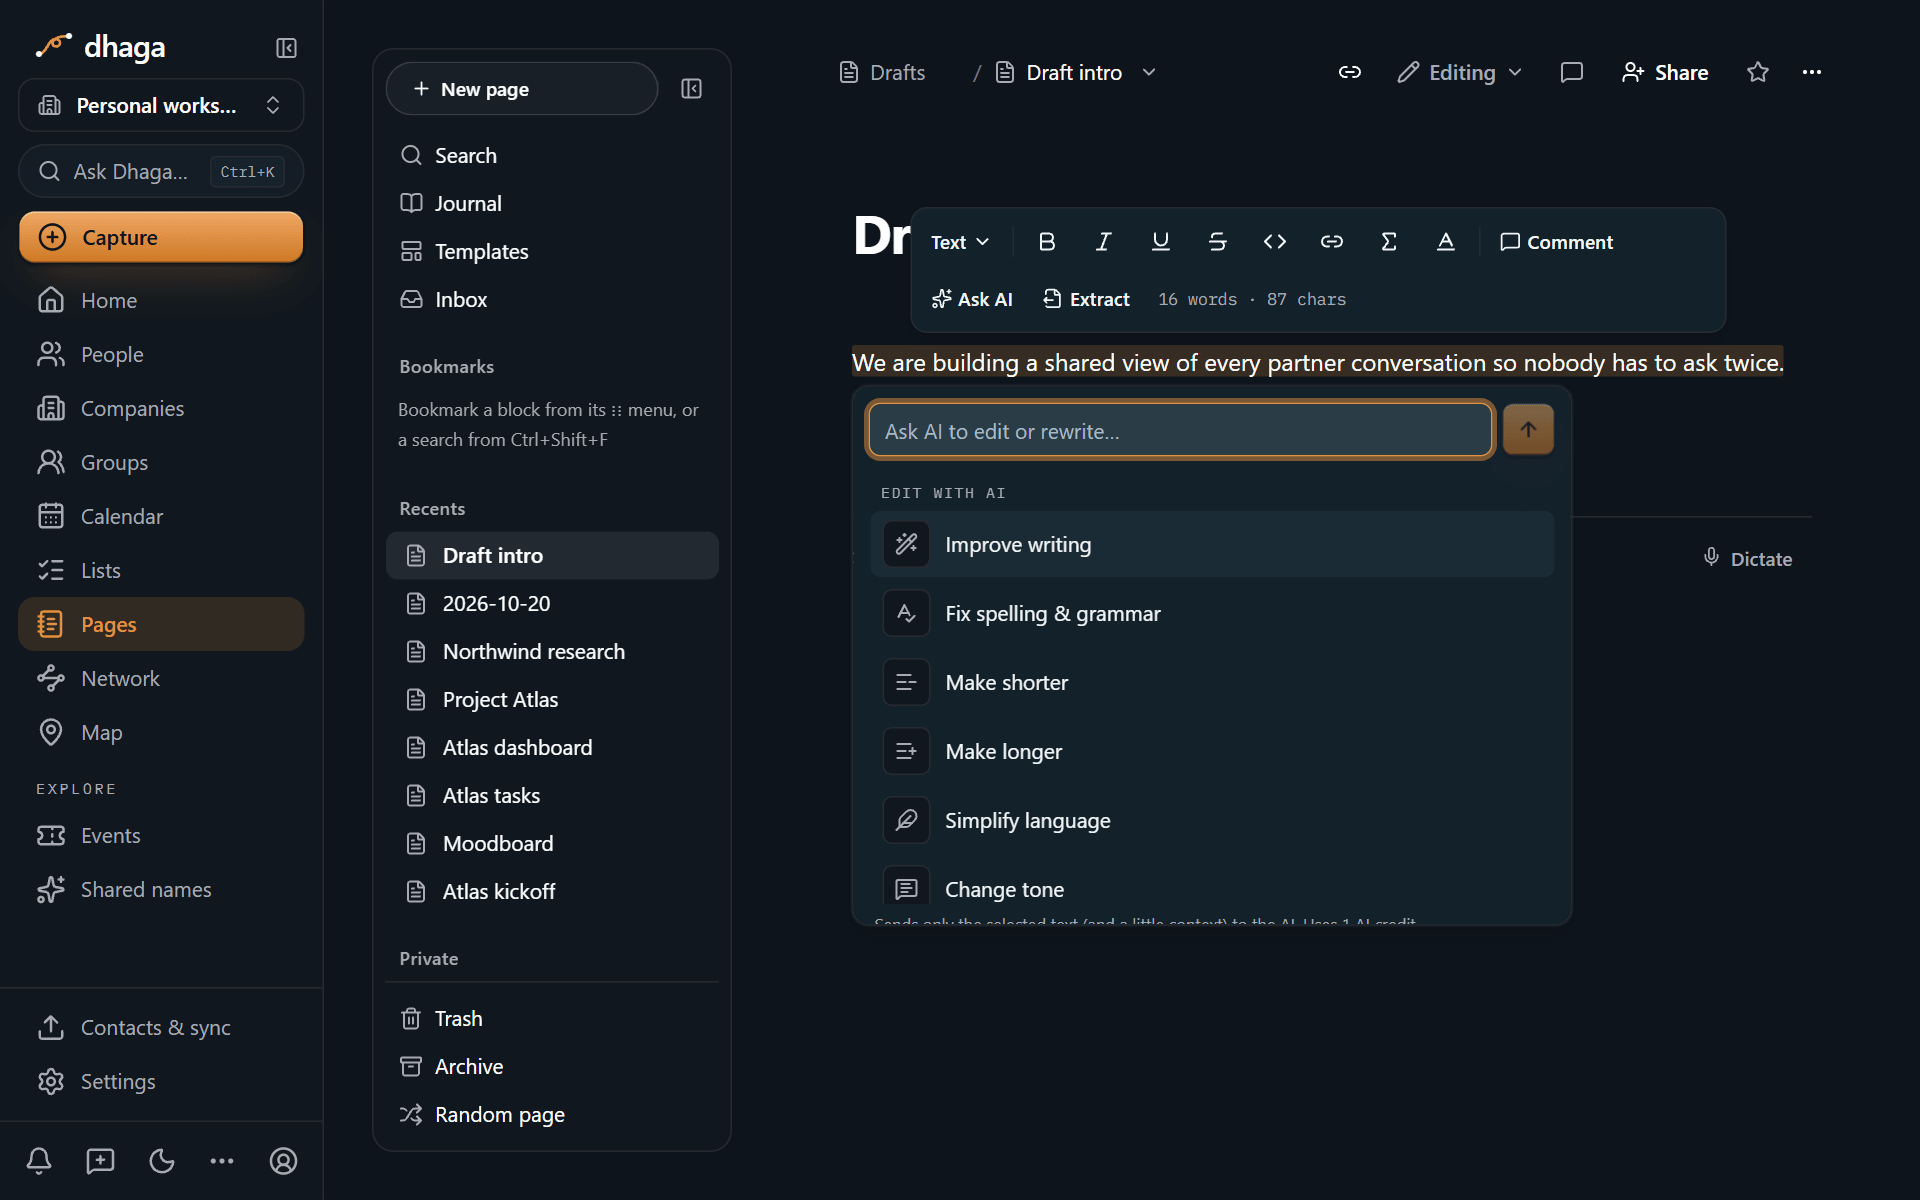
Task: Format selection as inline code
Action: pyautogui.click(x=1274, y=242)
